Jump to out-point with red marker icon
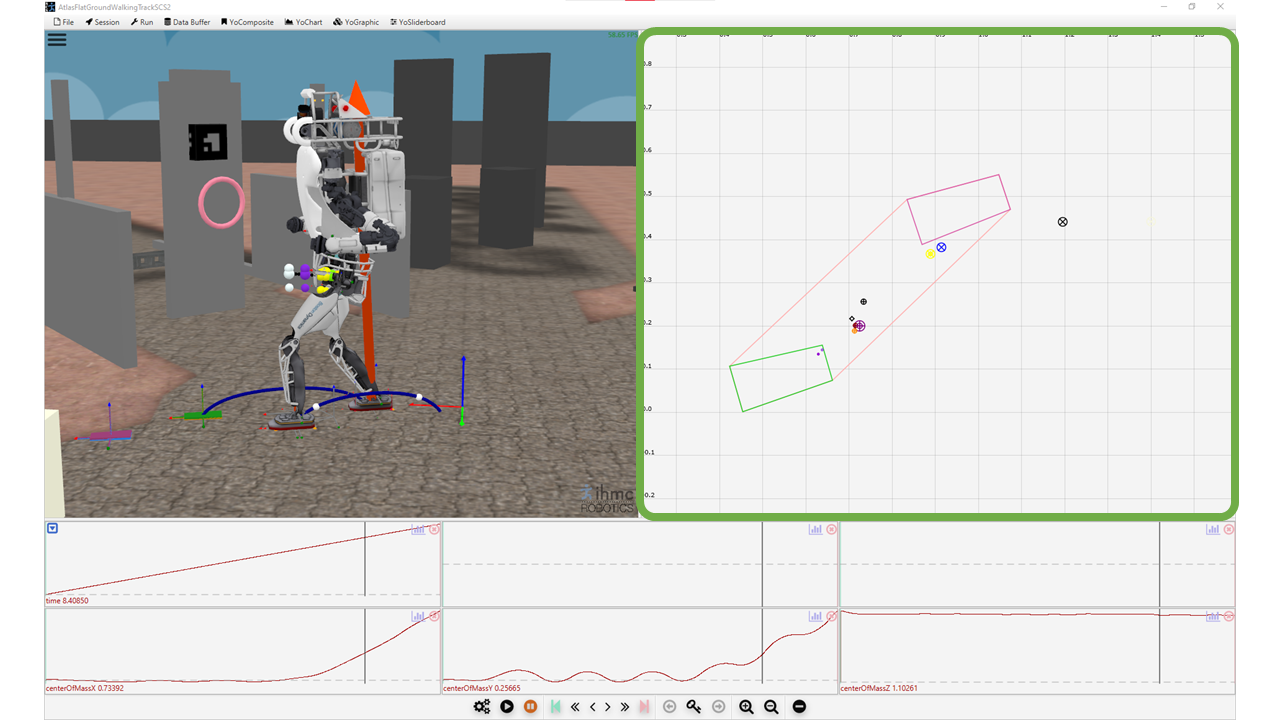Viewport: 1280px width, 720px height. pyautogui.click(x=644, y=707)
